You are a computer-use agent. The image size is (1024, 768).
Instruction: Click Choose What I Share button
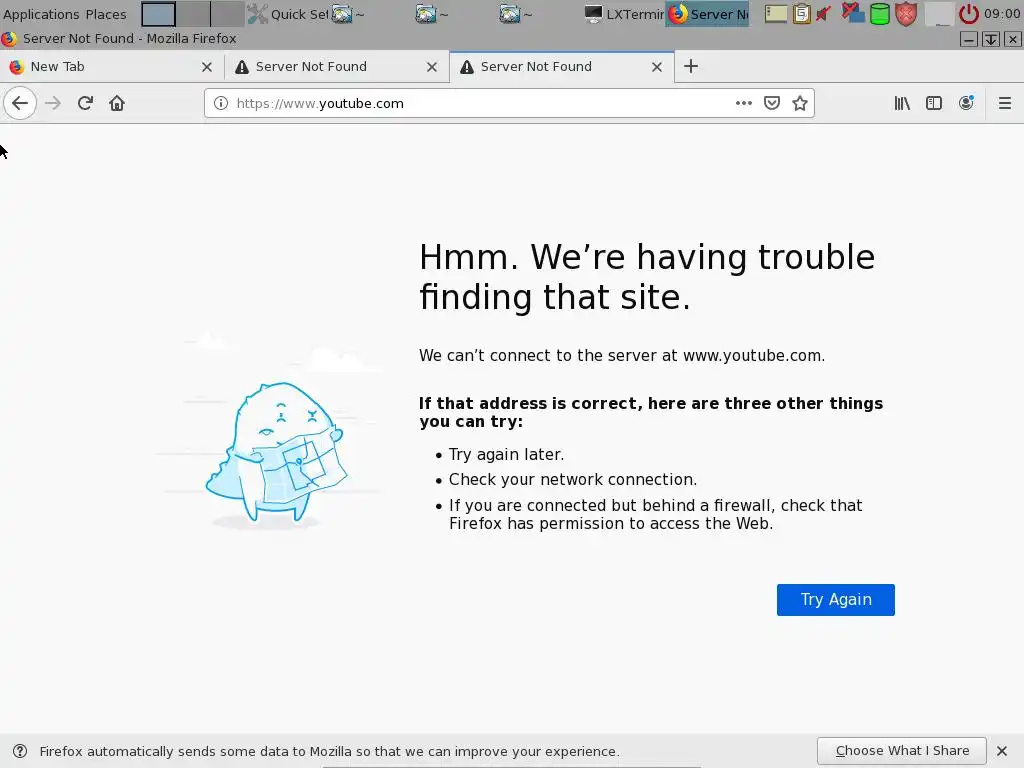pos(901,750)
